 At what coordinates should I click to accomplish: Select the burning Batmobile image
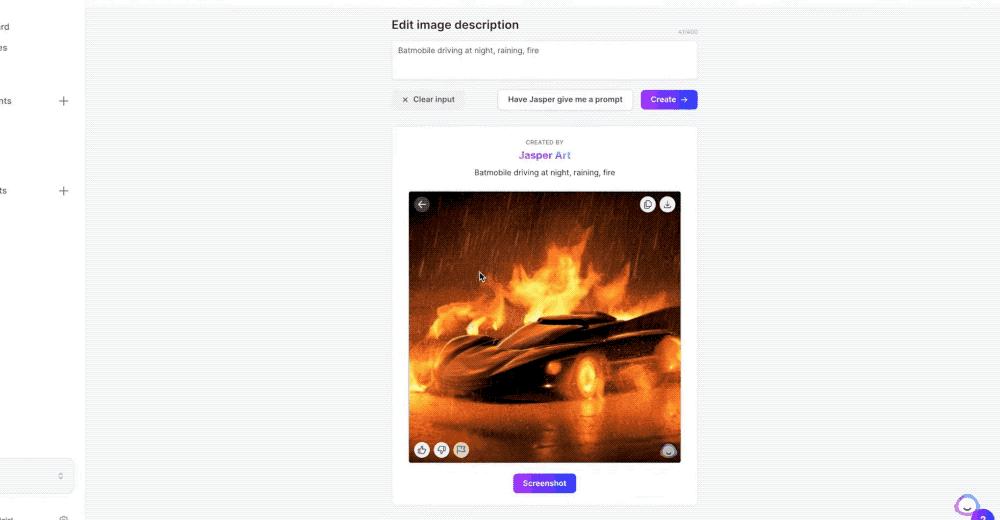(545, 327)
